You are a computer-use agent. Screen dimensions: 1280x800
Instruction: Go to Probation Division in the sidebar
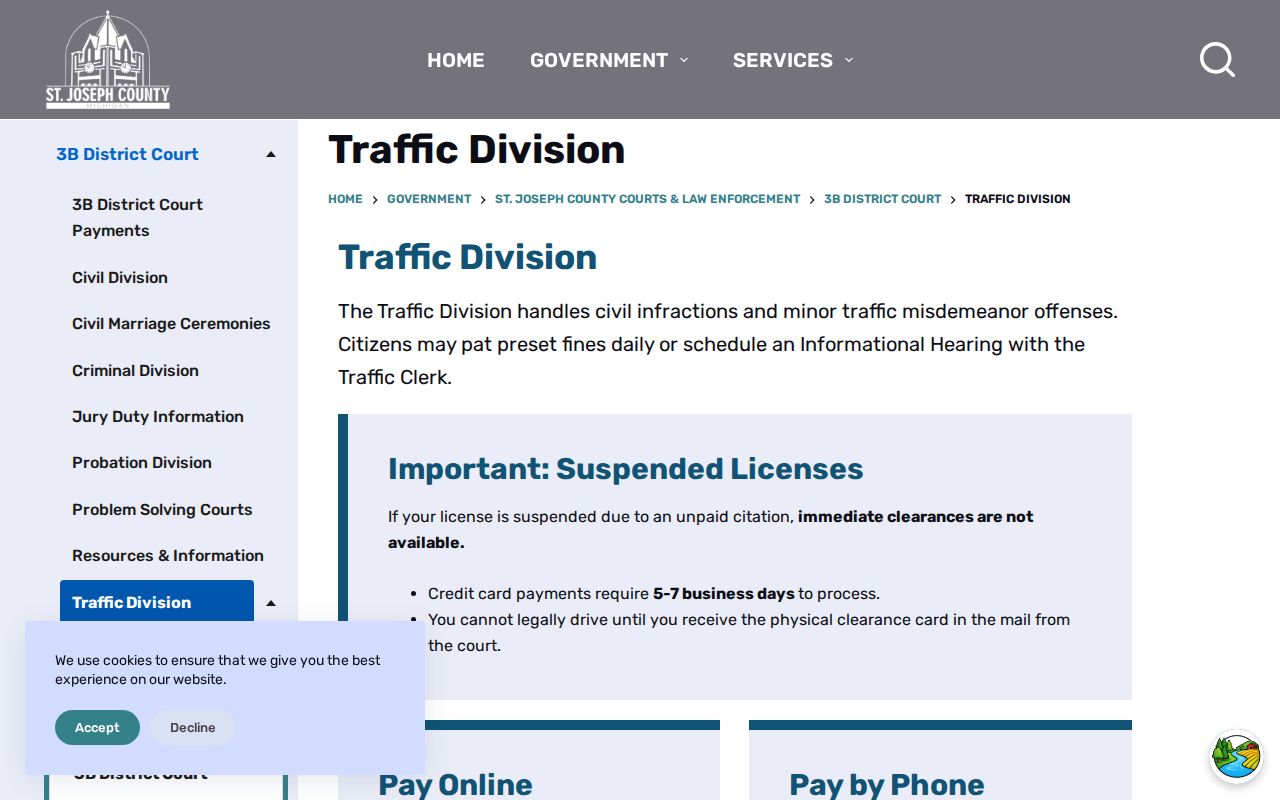(142, 462)
